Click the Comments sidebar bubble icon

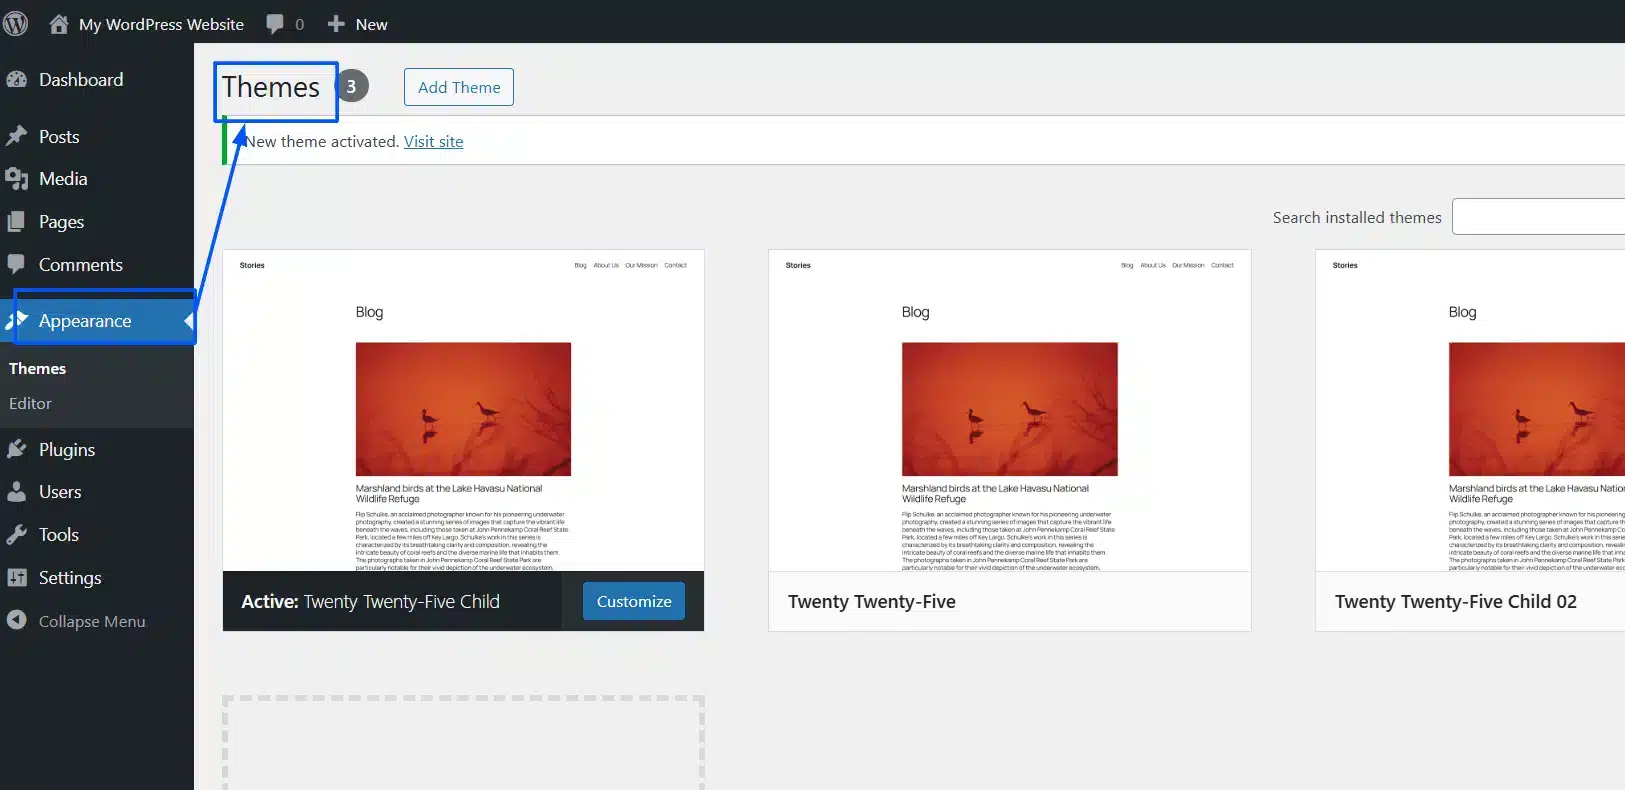pos(16,264)
